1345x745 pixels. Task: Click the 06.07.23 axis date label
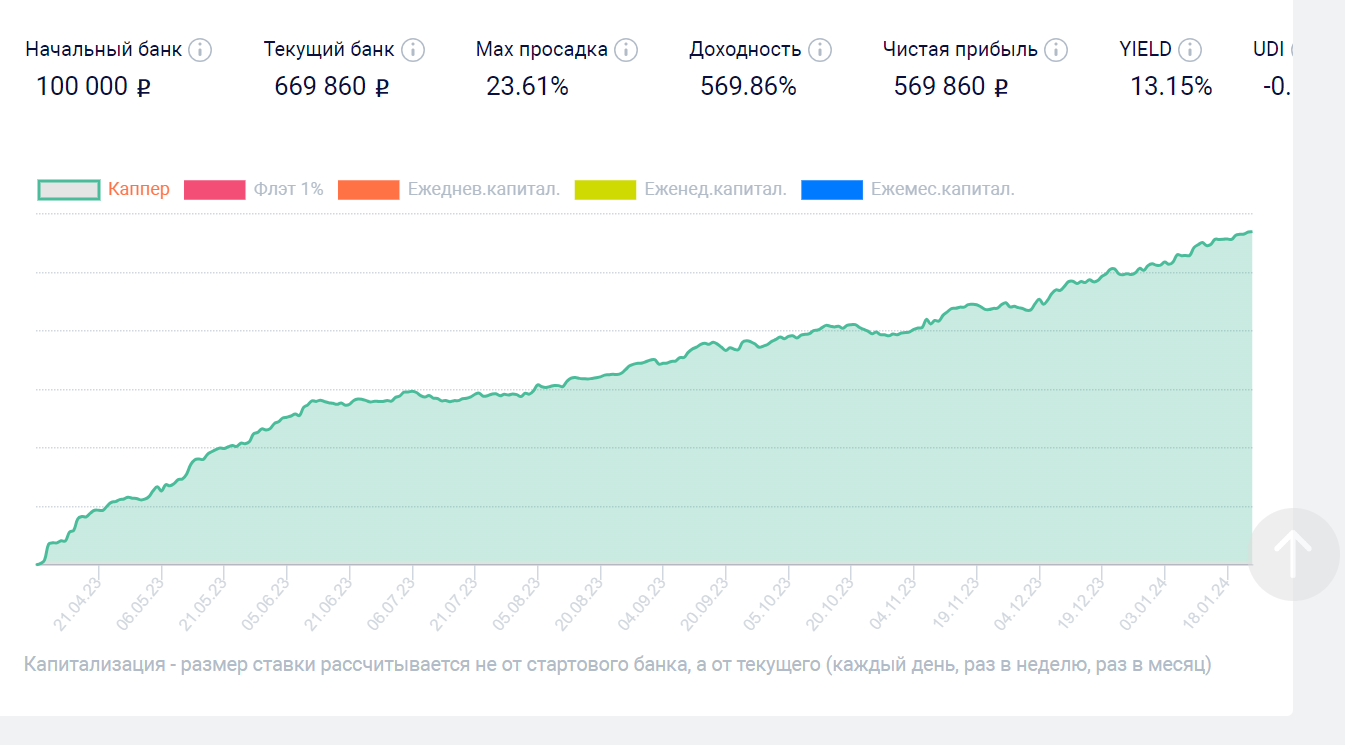point(391,602)
